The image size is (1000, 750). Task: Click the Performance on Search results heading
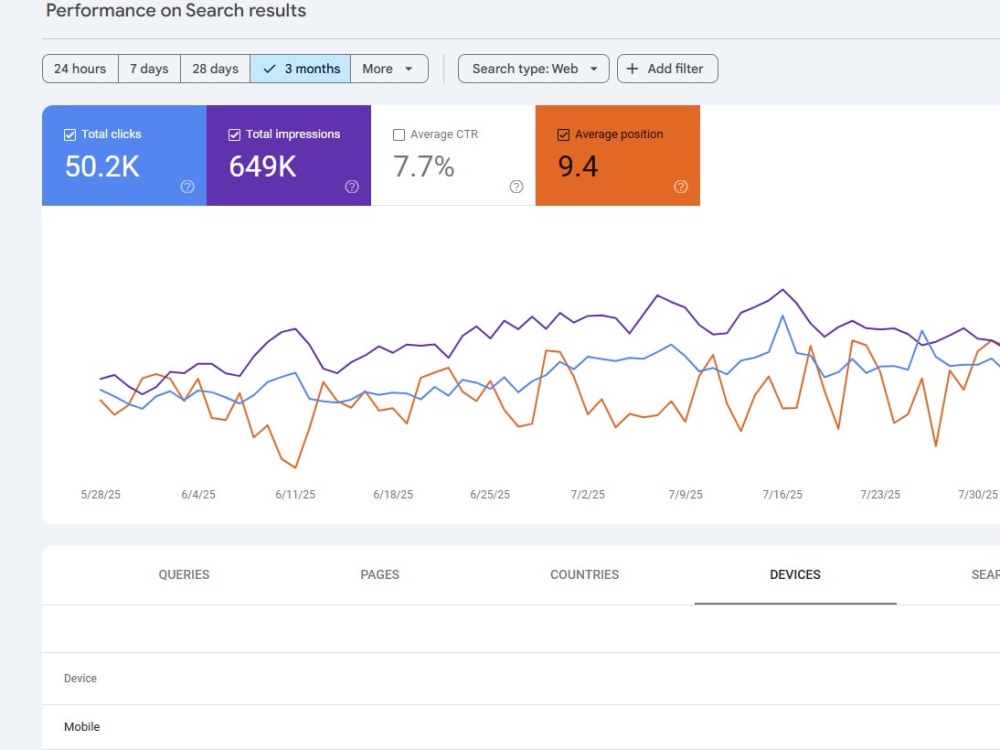pos(176,11)
